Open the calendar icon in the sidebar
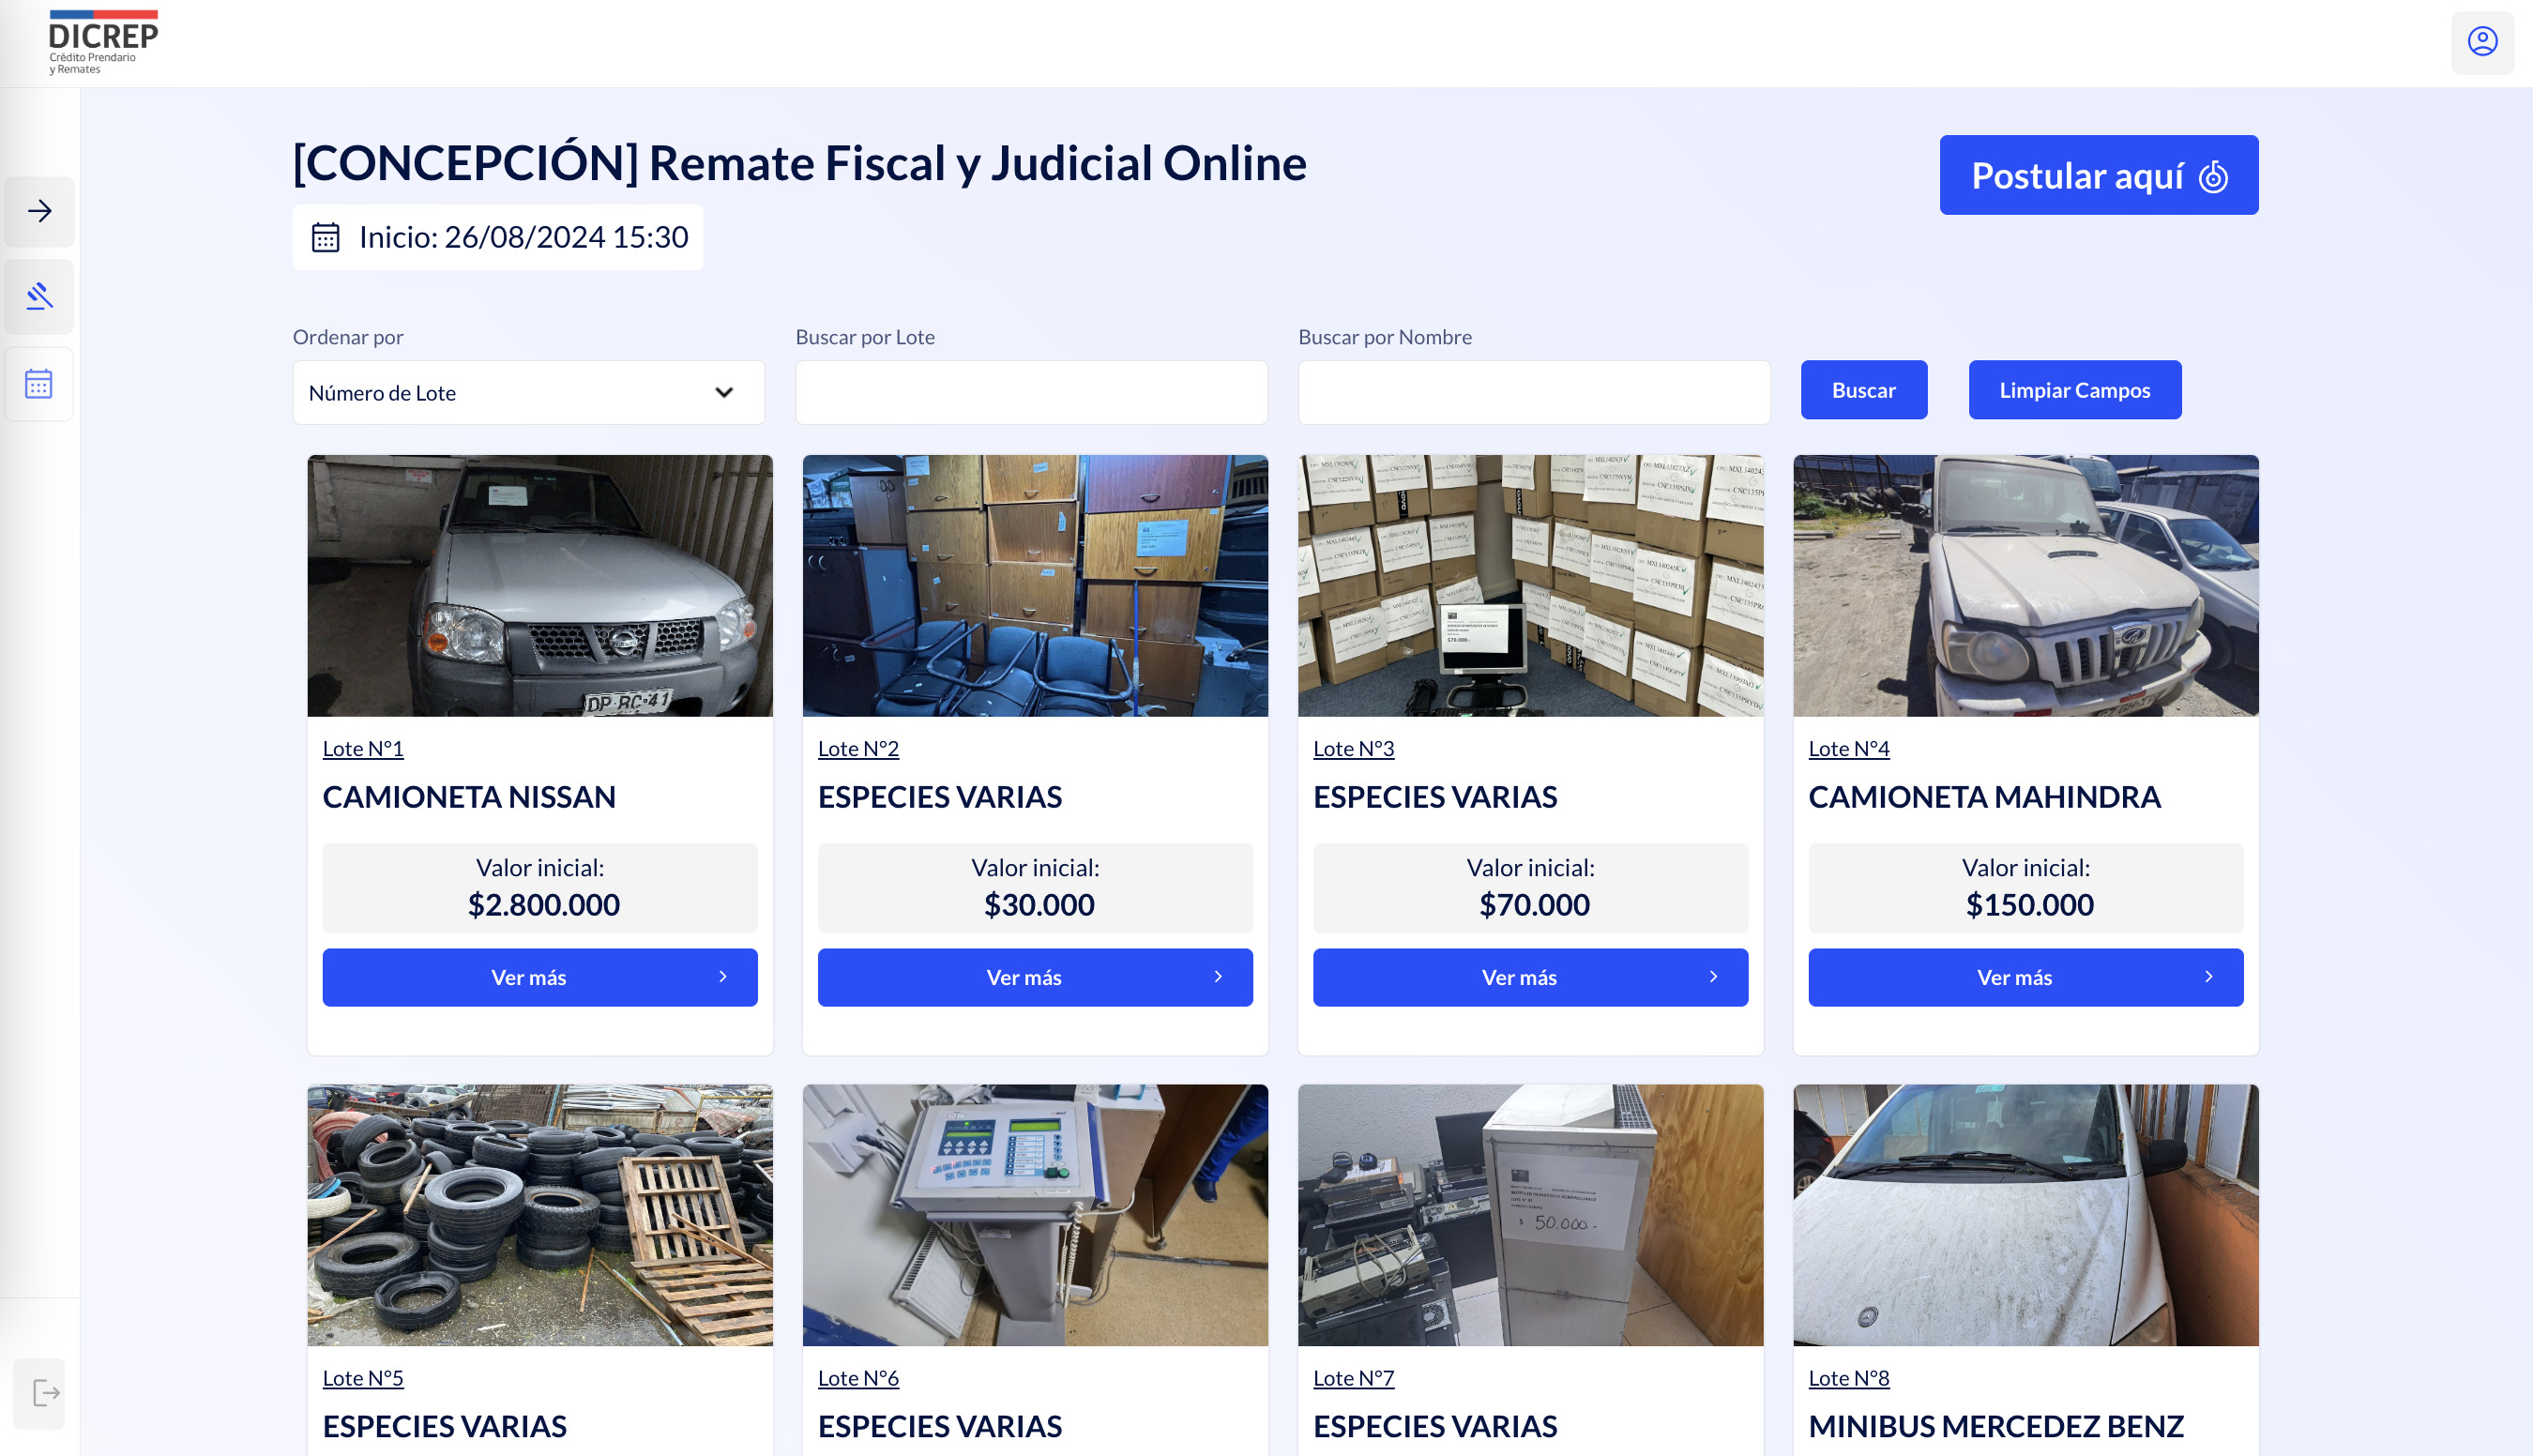Image resolution: width=2533 pixels, height=1456 pixels. coord(39,384)
